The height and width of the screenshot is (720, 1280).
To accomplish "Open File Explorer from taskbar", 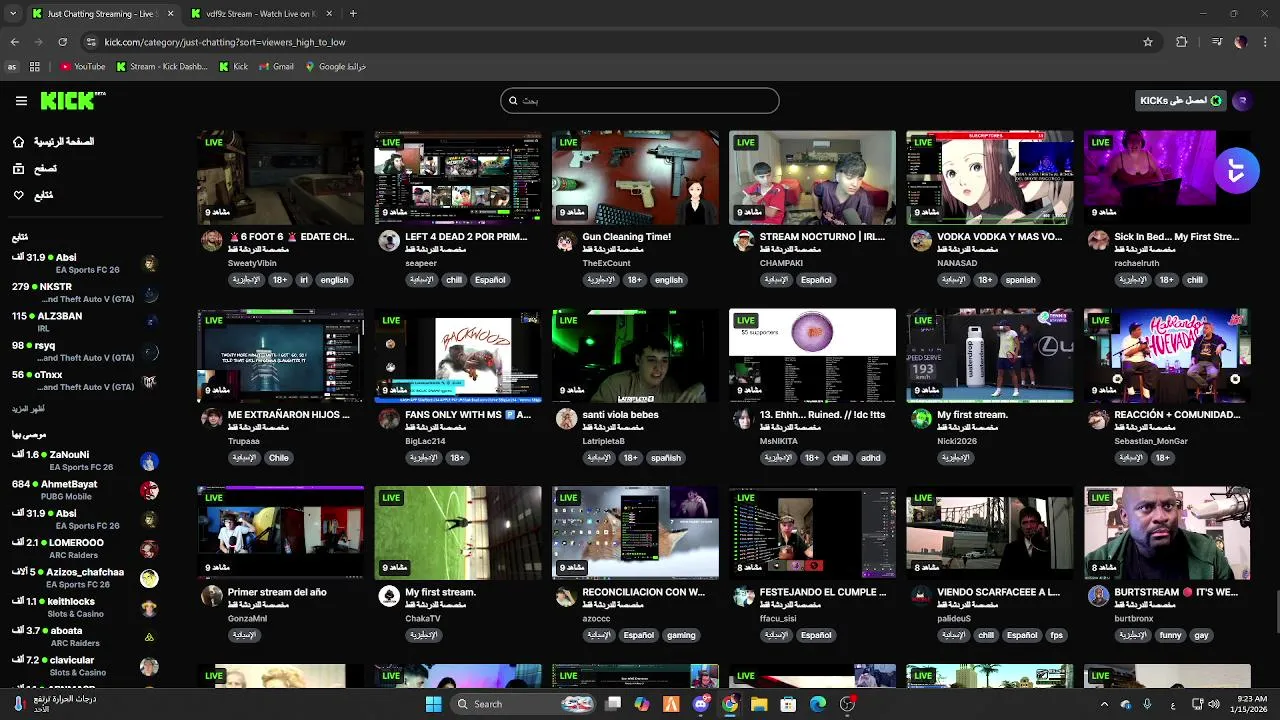I will coord(759,704).
